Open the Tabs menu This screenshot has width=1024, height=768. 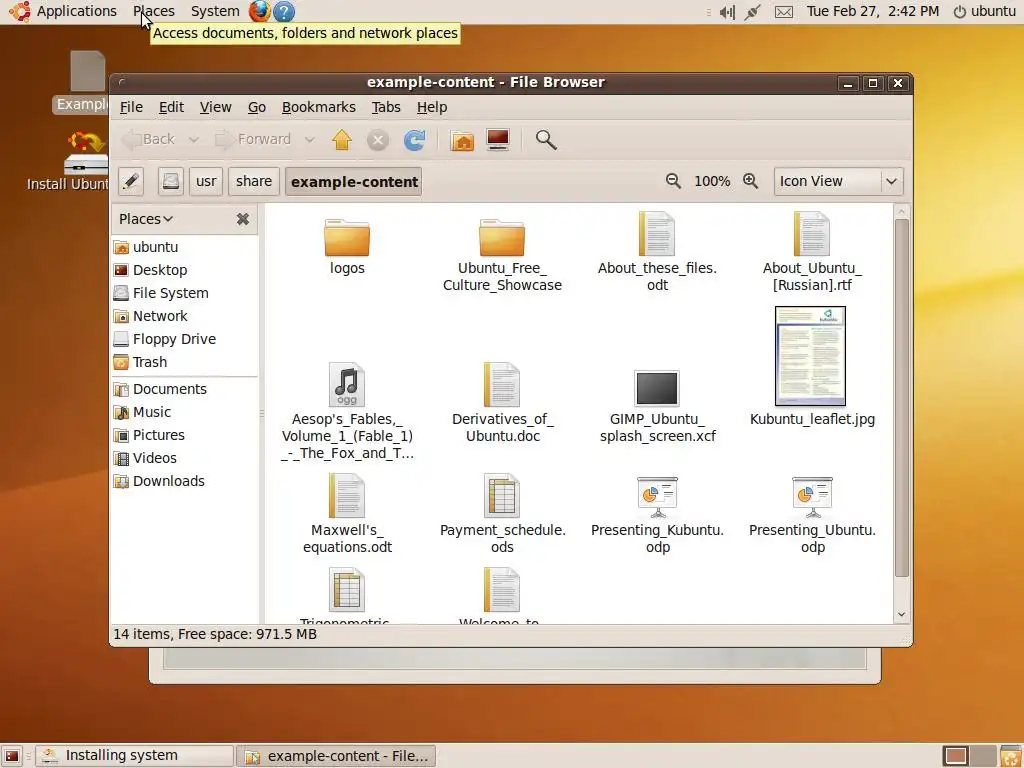(x=386, y=107)
